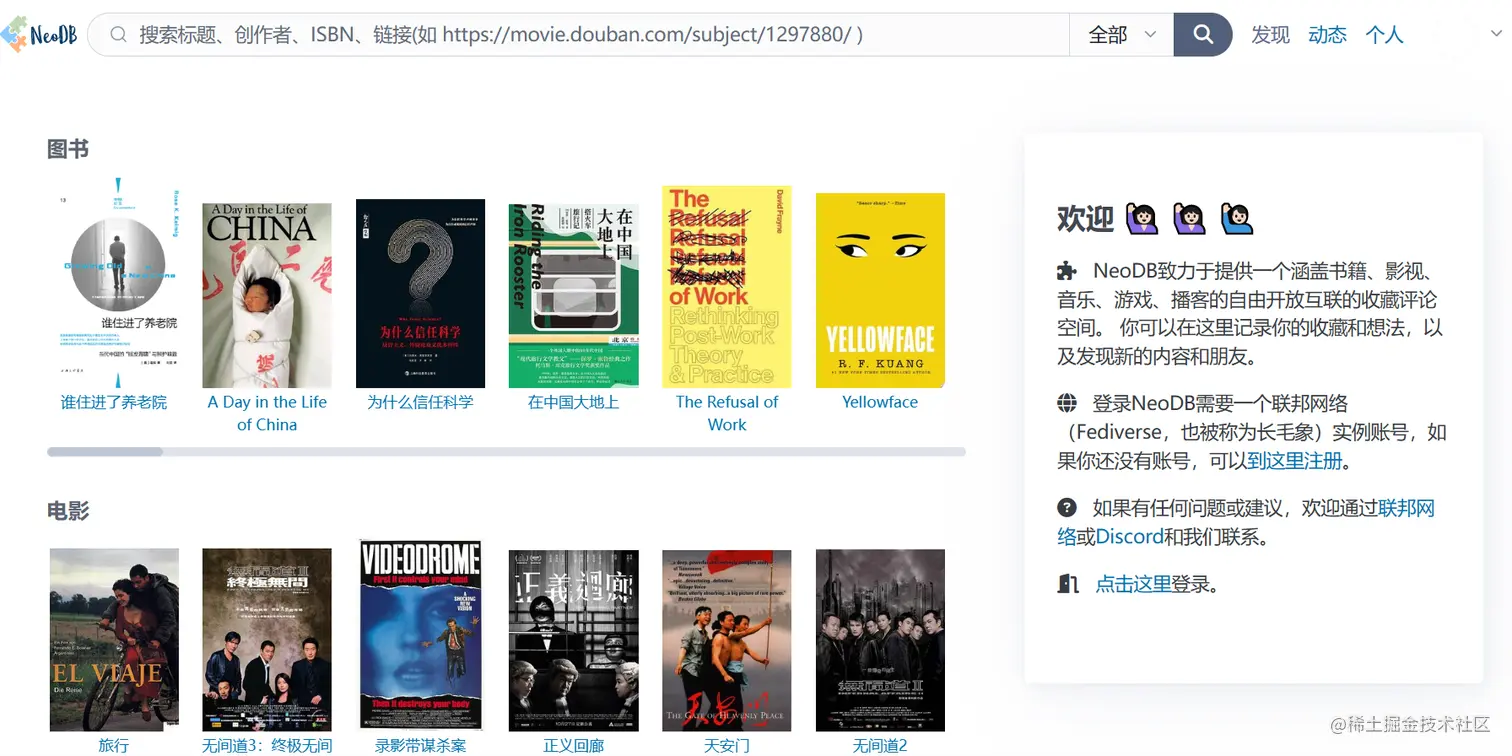1512x756 pixels.
Task: Click the magnifier search button
Action: tap(1203, 35)
